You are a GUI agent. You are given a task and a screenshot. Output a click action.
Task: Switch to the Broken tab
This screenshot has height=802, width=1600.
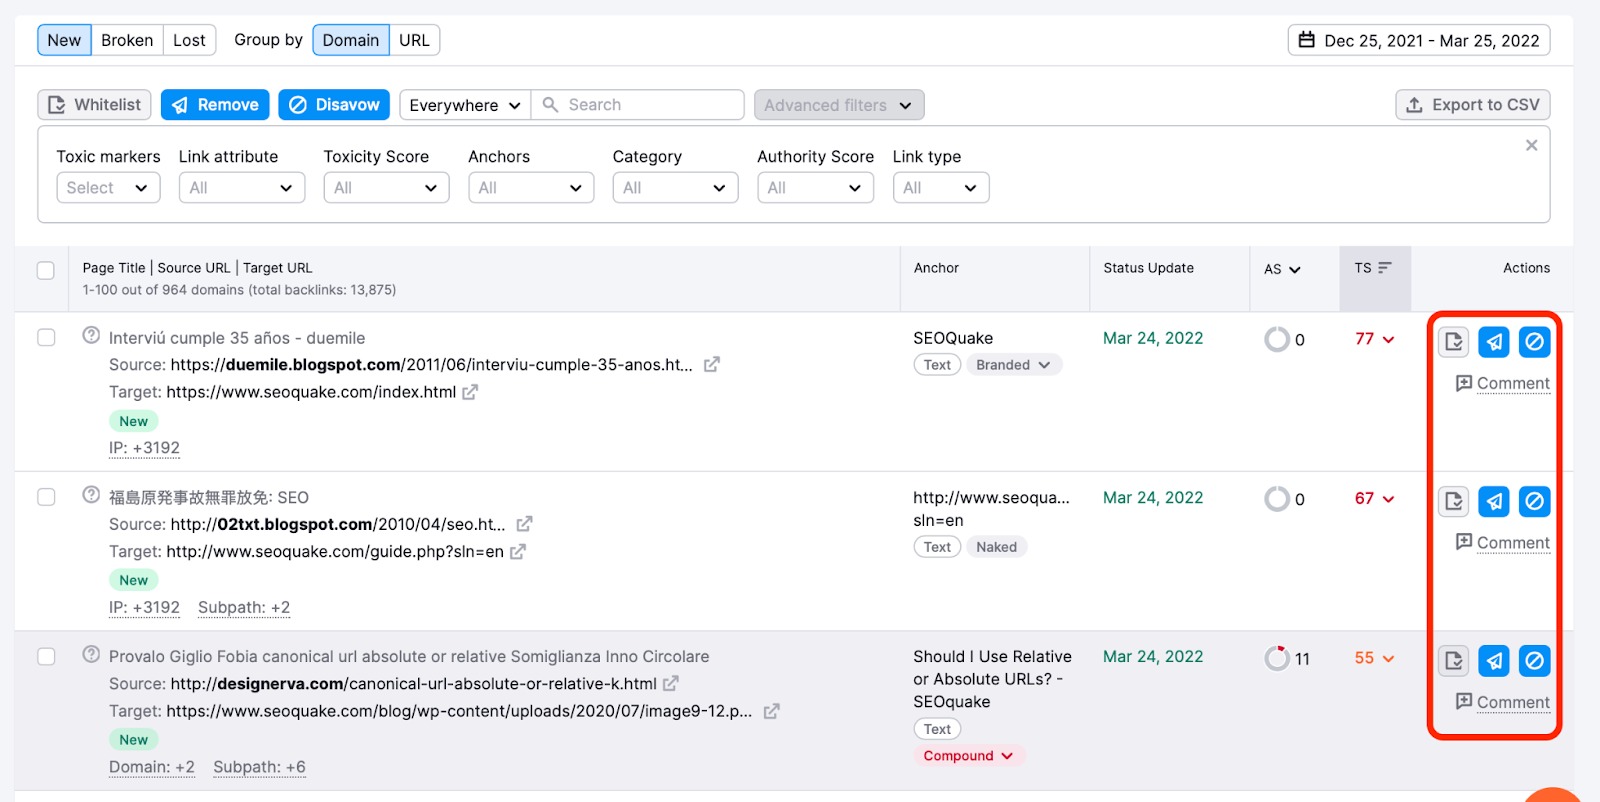(127, 40)
